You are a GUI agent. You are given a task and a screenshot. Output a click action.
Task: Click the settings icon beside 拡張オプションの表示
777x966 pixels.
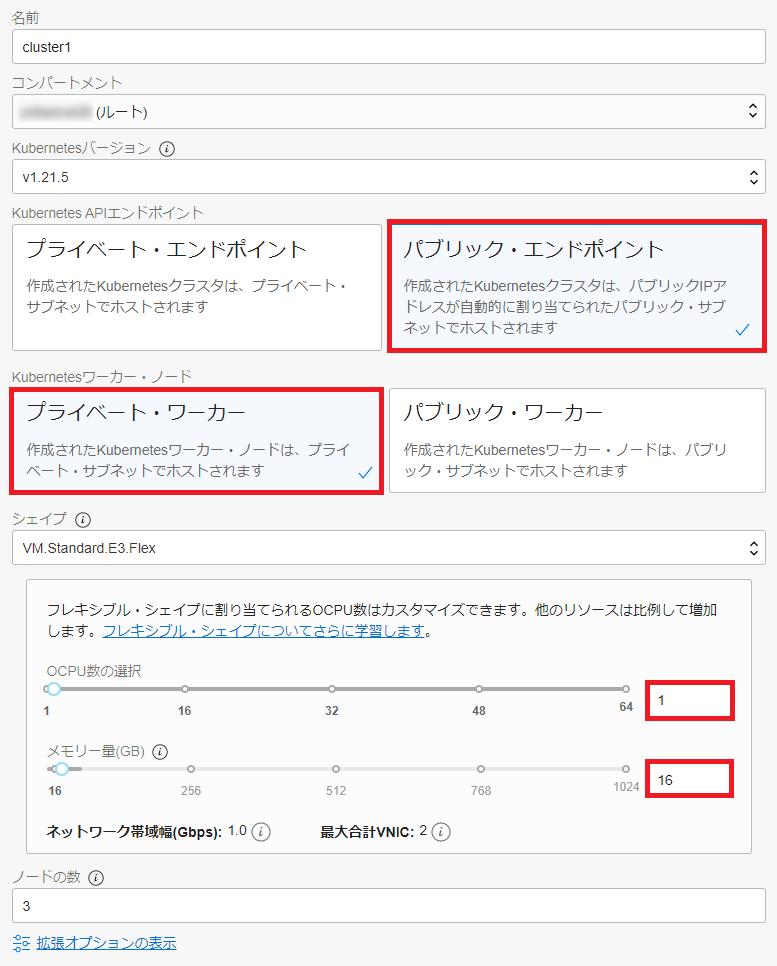click(x=22, y=943)
